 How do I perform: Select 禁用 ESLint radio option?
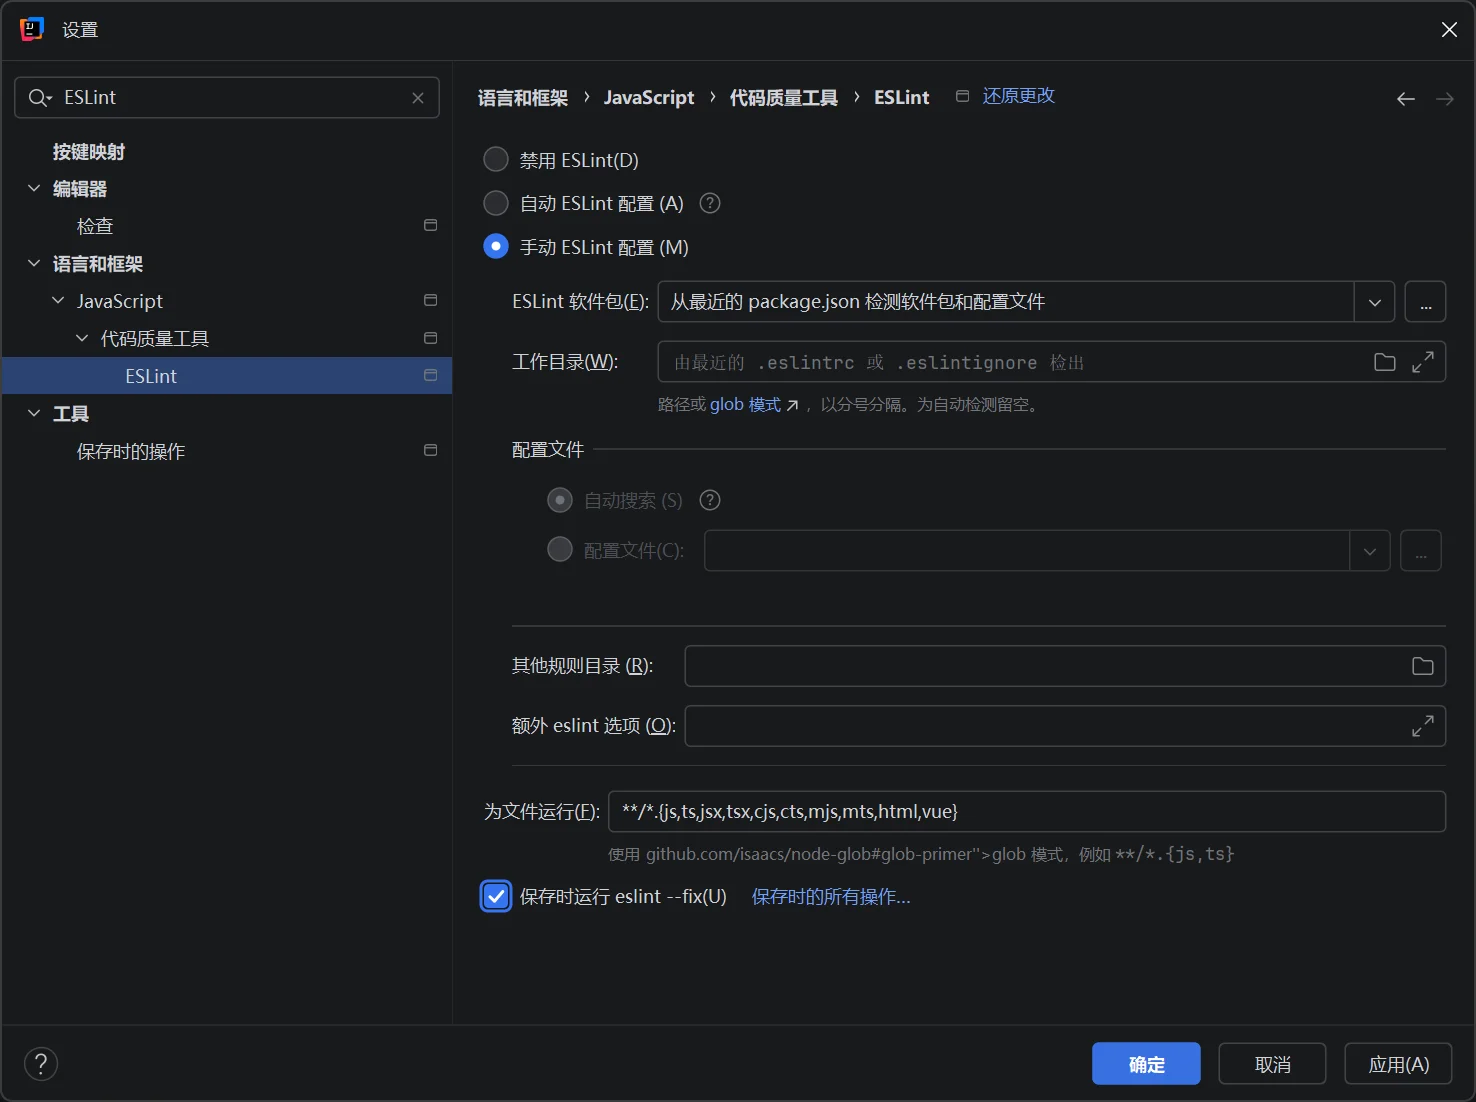click(x=496, y=160)
